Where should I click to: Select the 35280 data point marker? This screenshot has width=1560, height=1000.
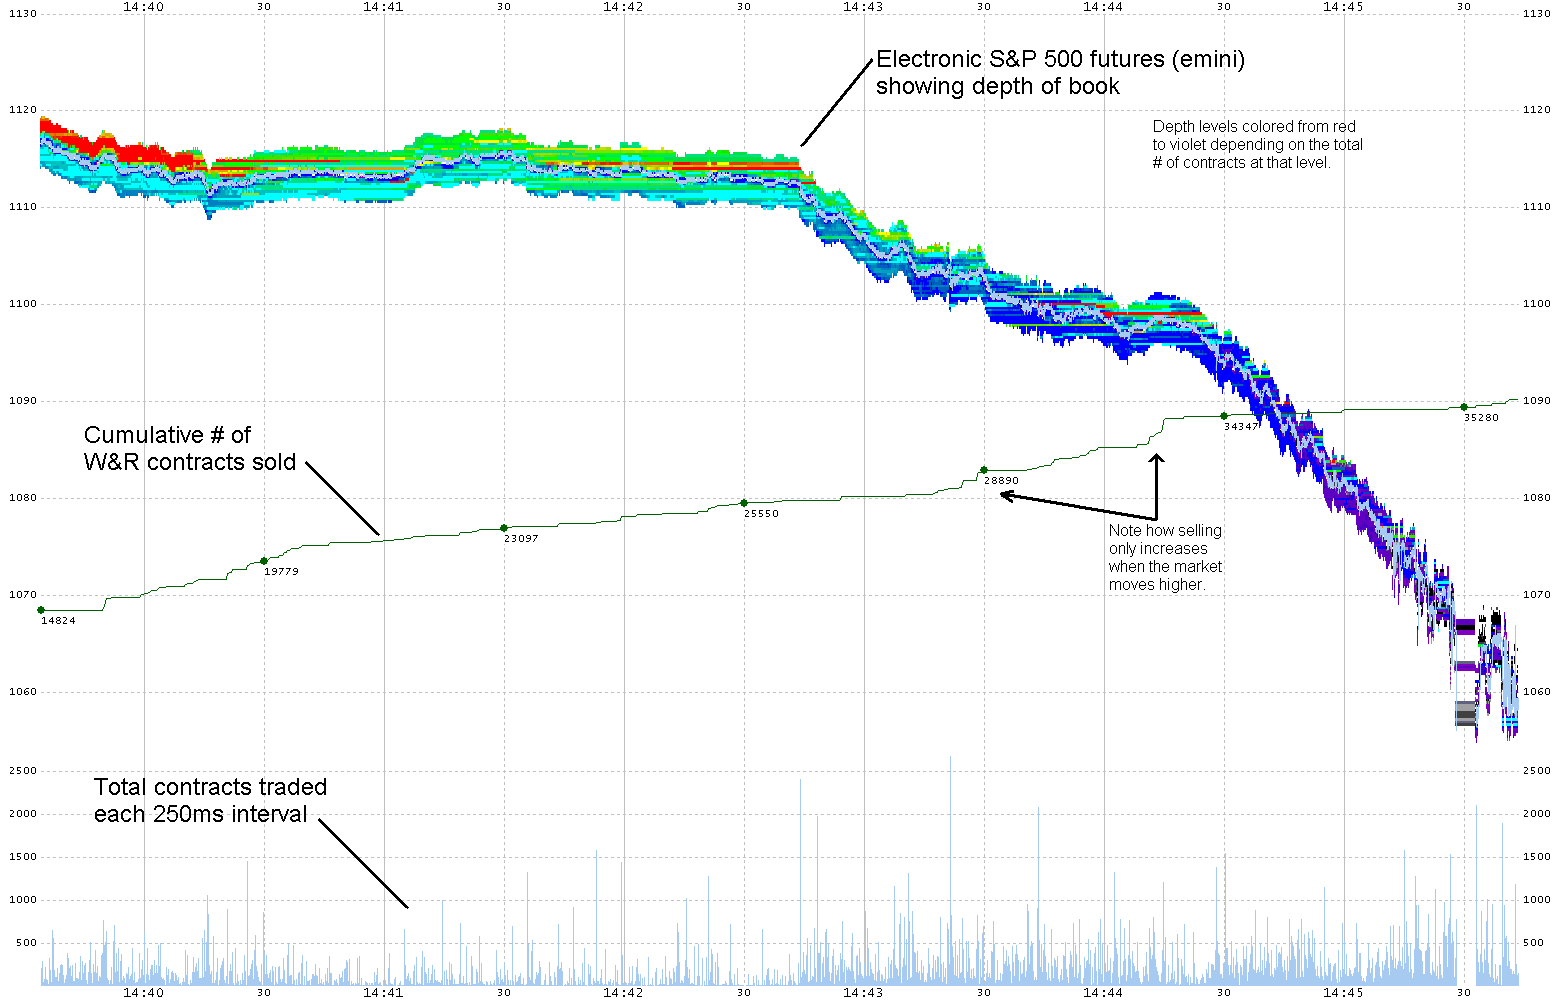tap(1464, 407)
